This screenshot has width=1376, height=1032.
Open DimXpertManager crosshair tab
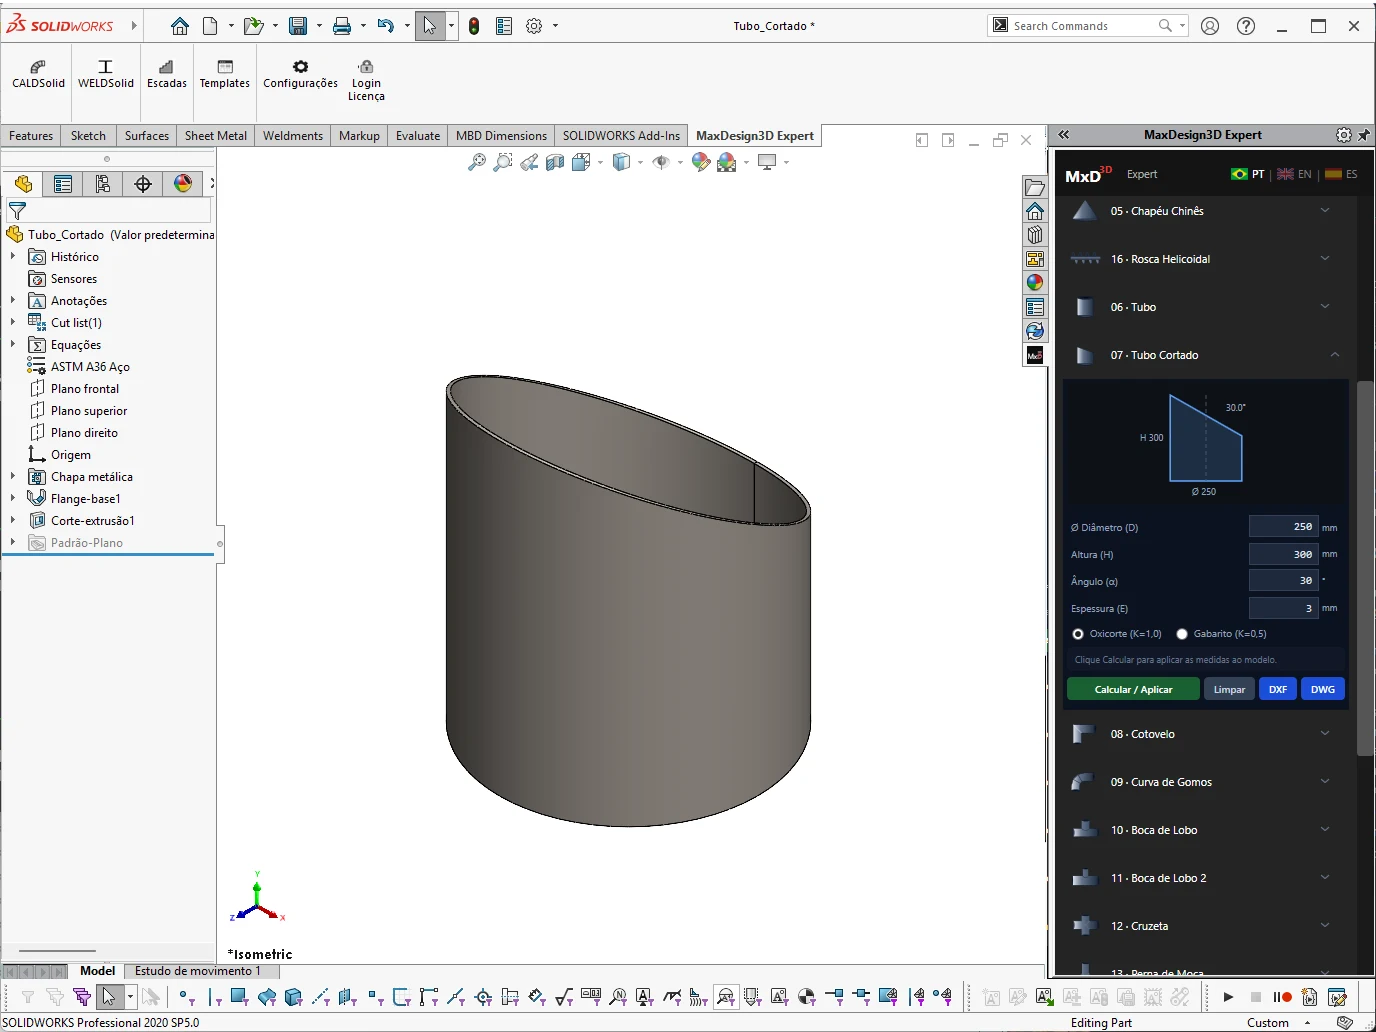143,184
